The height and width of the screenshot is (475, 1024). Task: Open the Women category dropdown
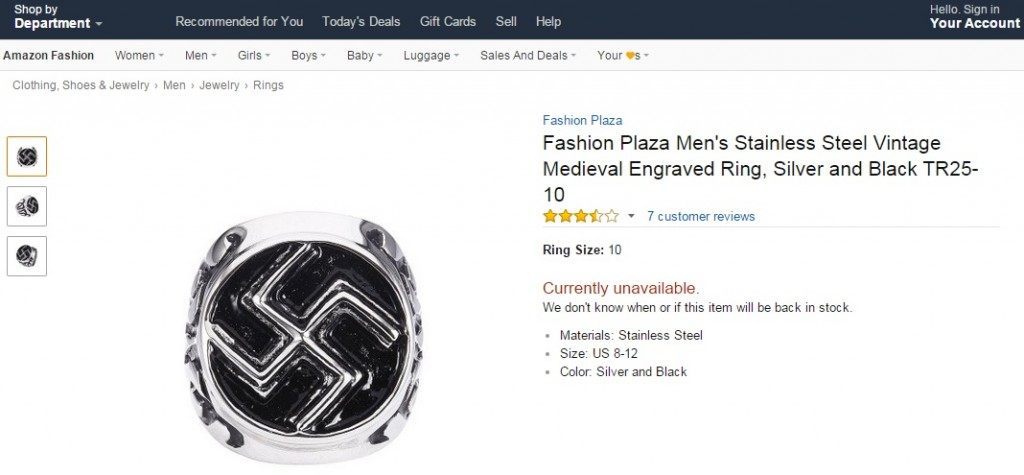(139, 56)
